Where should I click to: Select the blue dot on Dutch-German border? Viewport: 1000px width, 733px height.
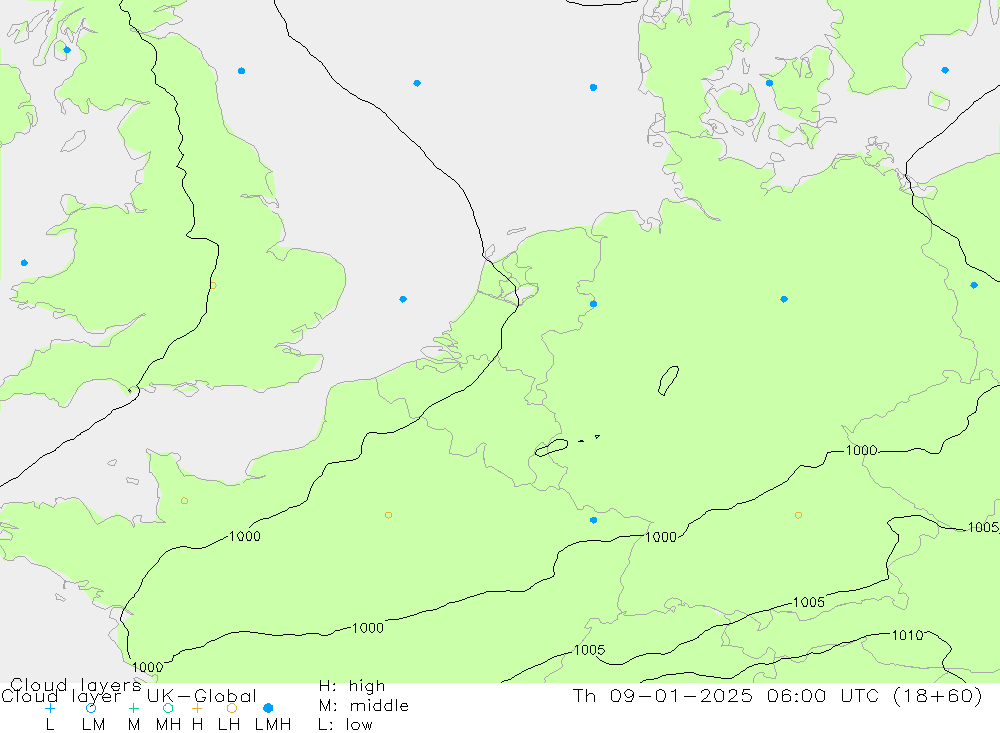point(593,304)
